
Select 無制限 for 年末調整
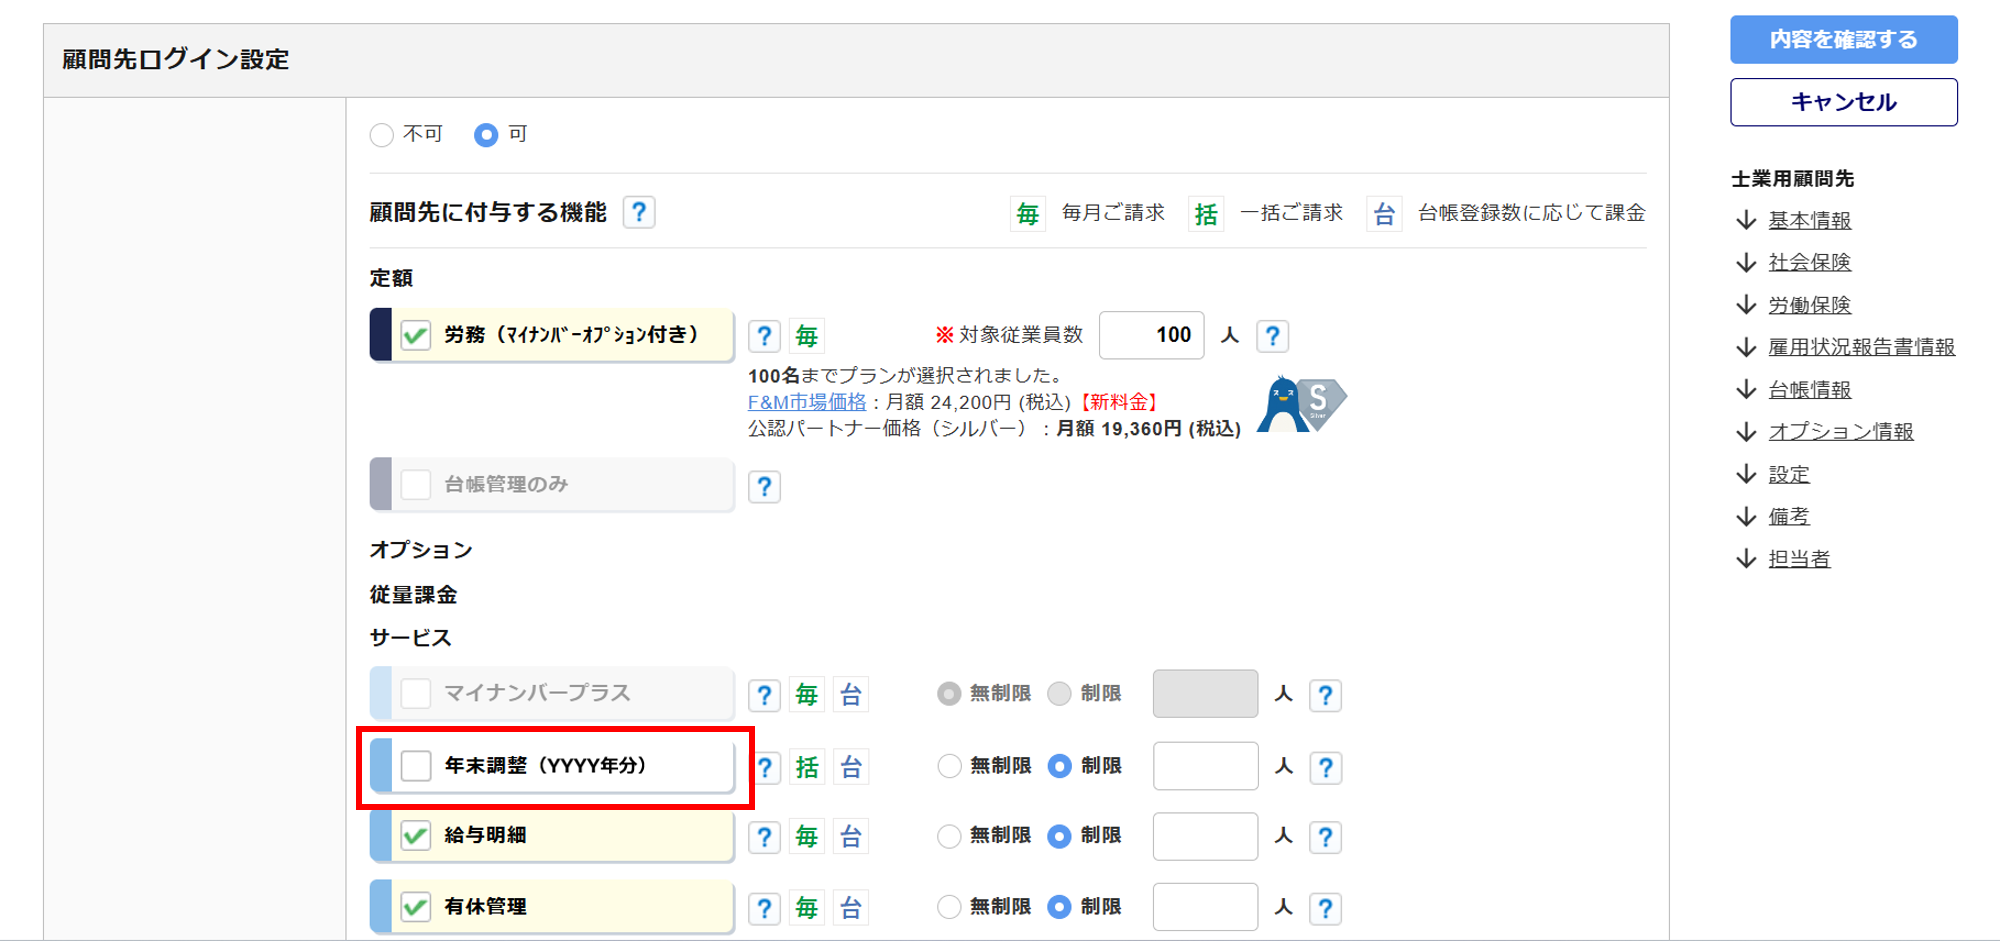tap(949, 766)
